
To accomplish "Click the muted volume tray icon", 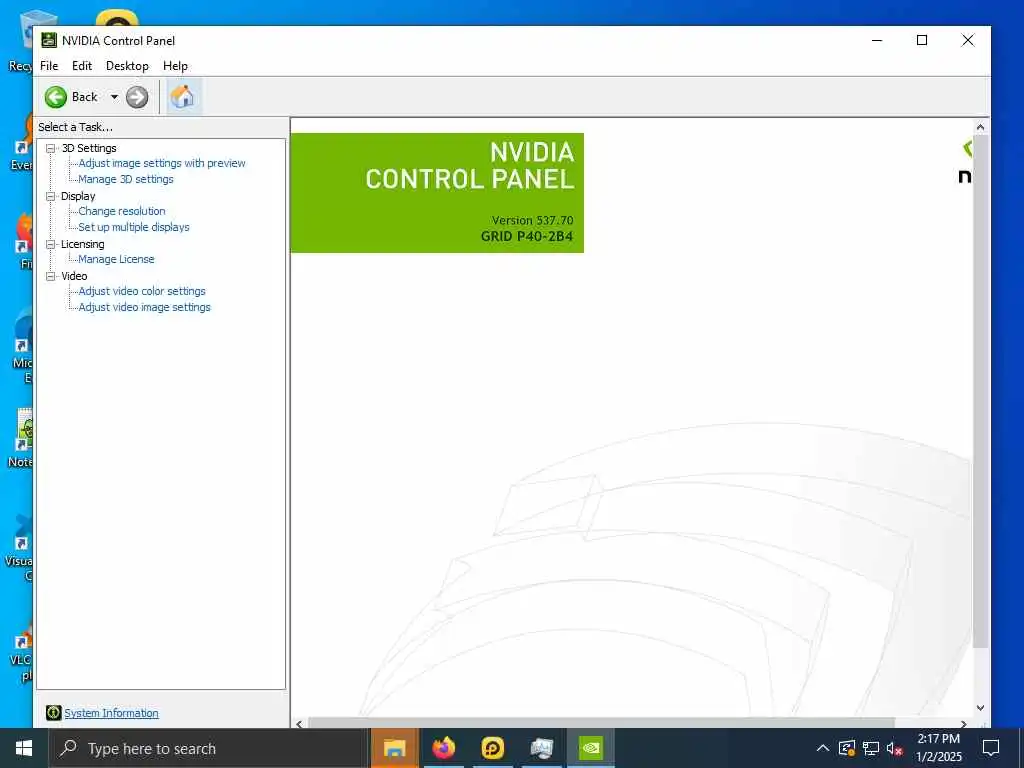I will pos(895,749).
